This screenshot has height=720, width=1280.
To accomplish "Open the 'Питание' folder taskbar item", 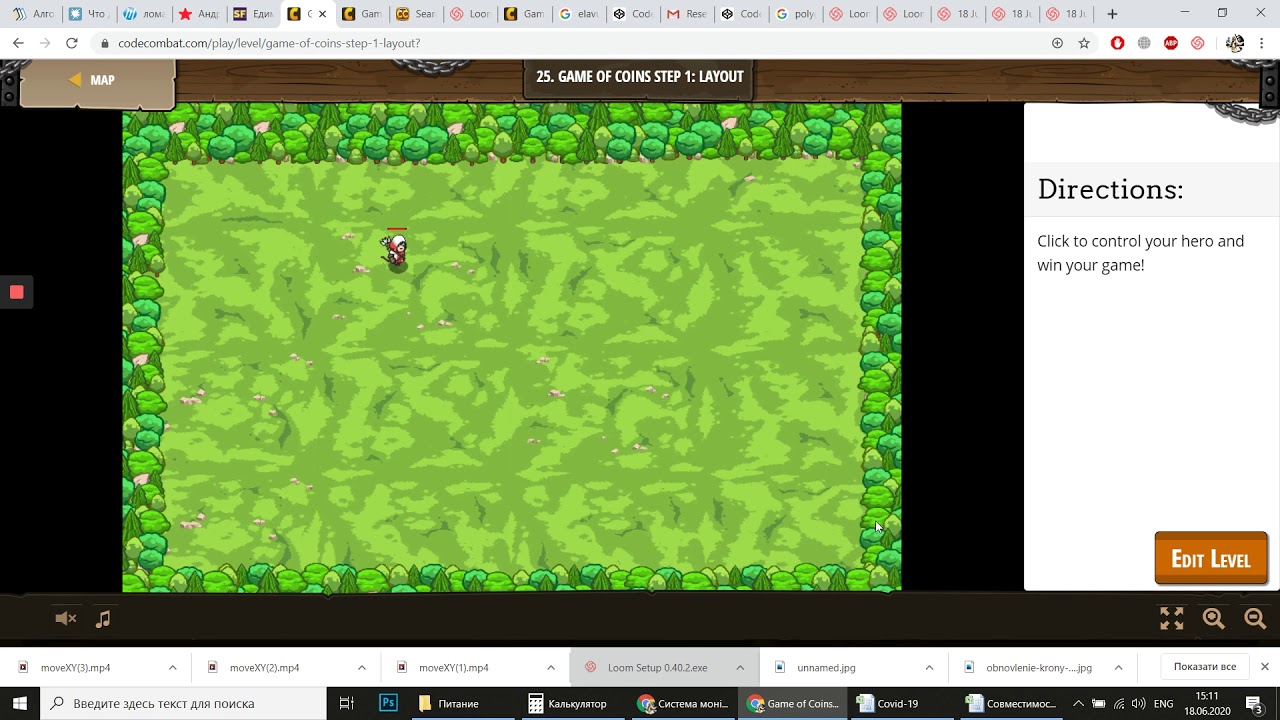I will 463,703.
